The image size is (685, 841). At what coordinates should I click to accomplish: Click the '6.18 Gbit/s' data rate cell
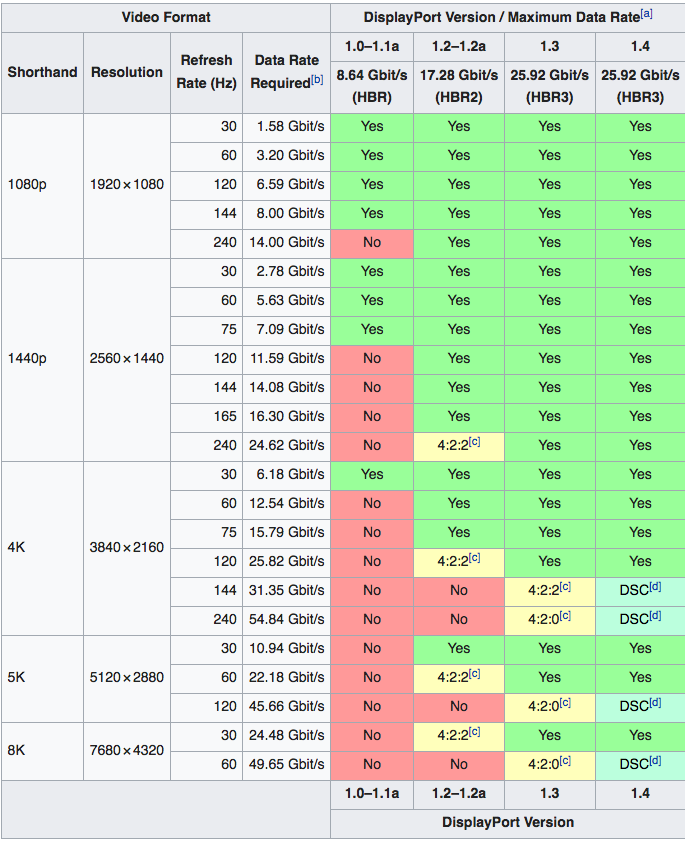tap(286, 475)
